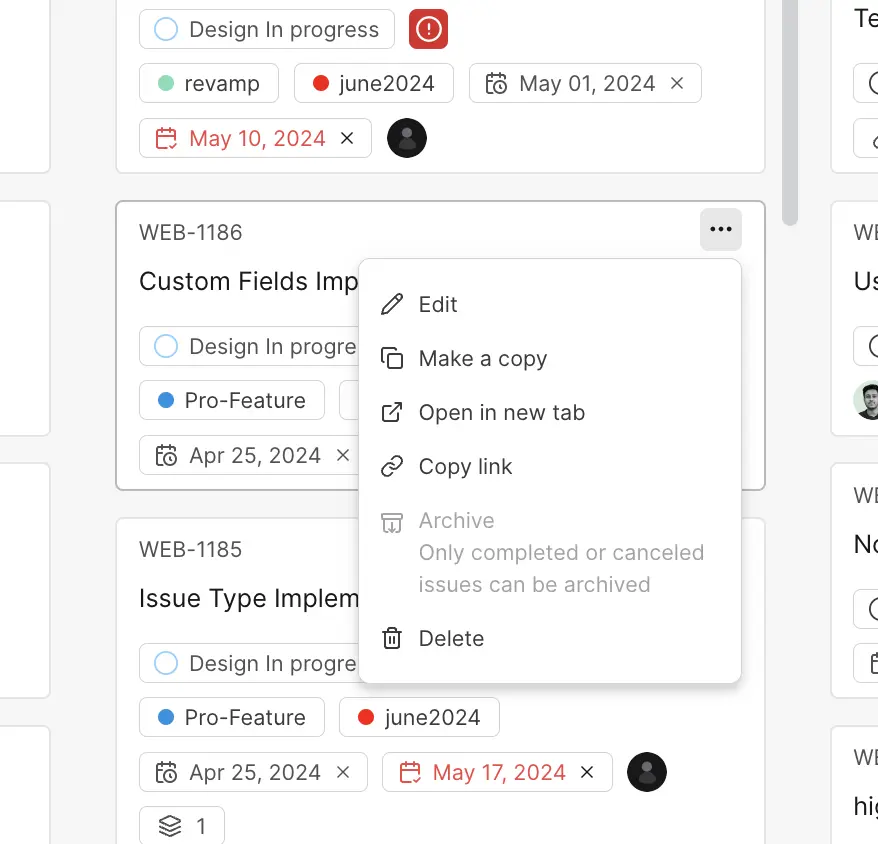Choose Open in new tab
Screen dimensions: 878x844
click(x=501, y=412)
